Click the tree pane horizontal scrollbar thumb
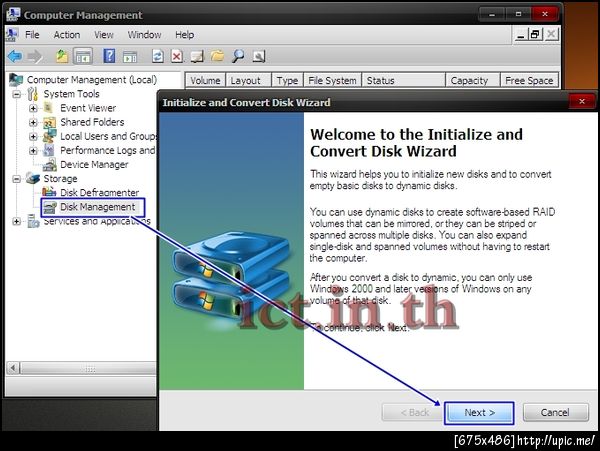Viewport: 600px width, 451px height. [x=89, y=368]
